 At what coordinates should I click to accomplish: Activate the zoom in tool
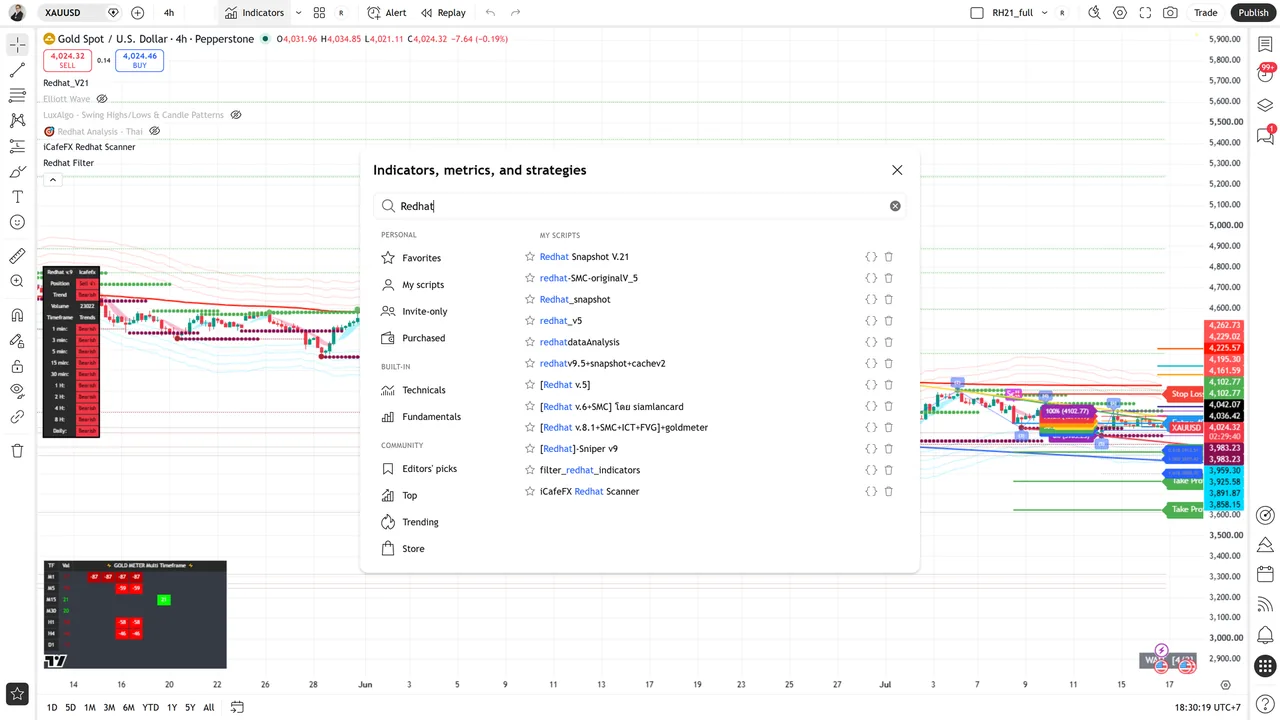(17, 281)
